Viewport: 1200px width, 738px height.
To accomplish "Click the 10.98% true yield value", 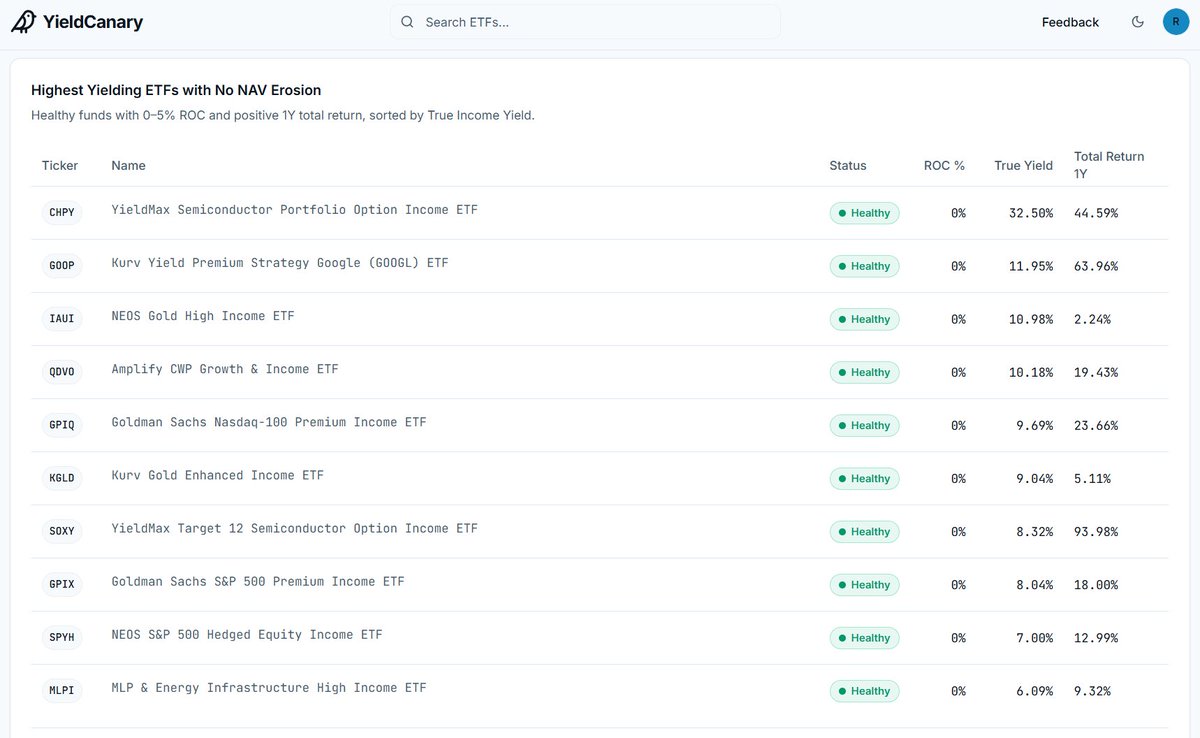I will coord(1031,319).
